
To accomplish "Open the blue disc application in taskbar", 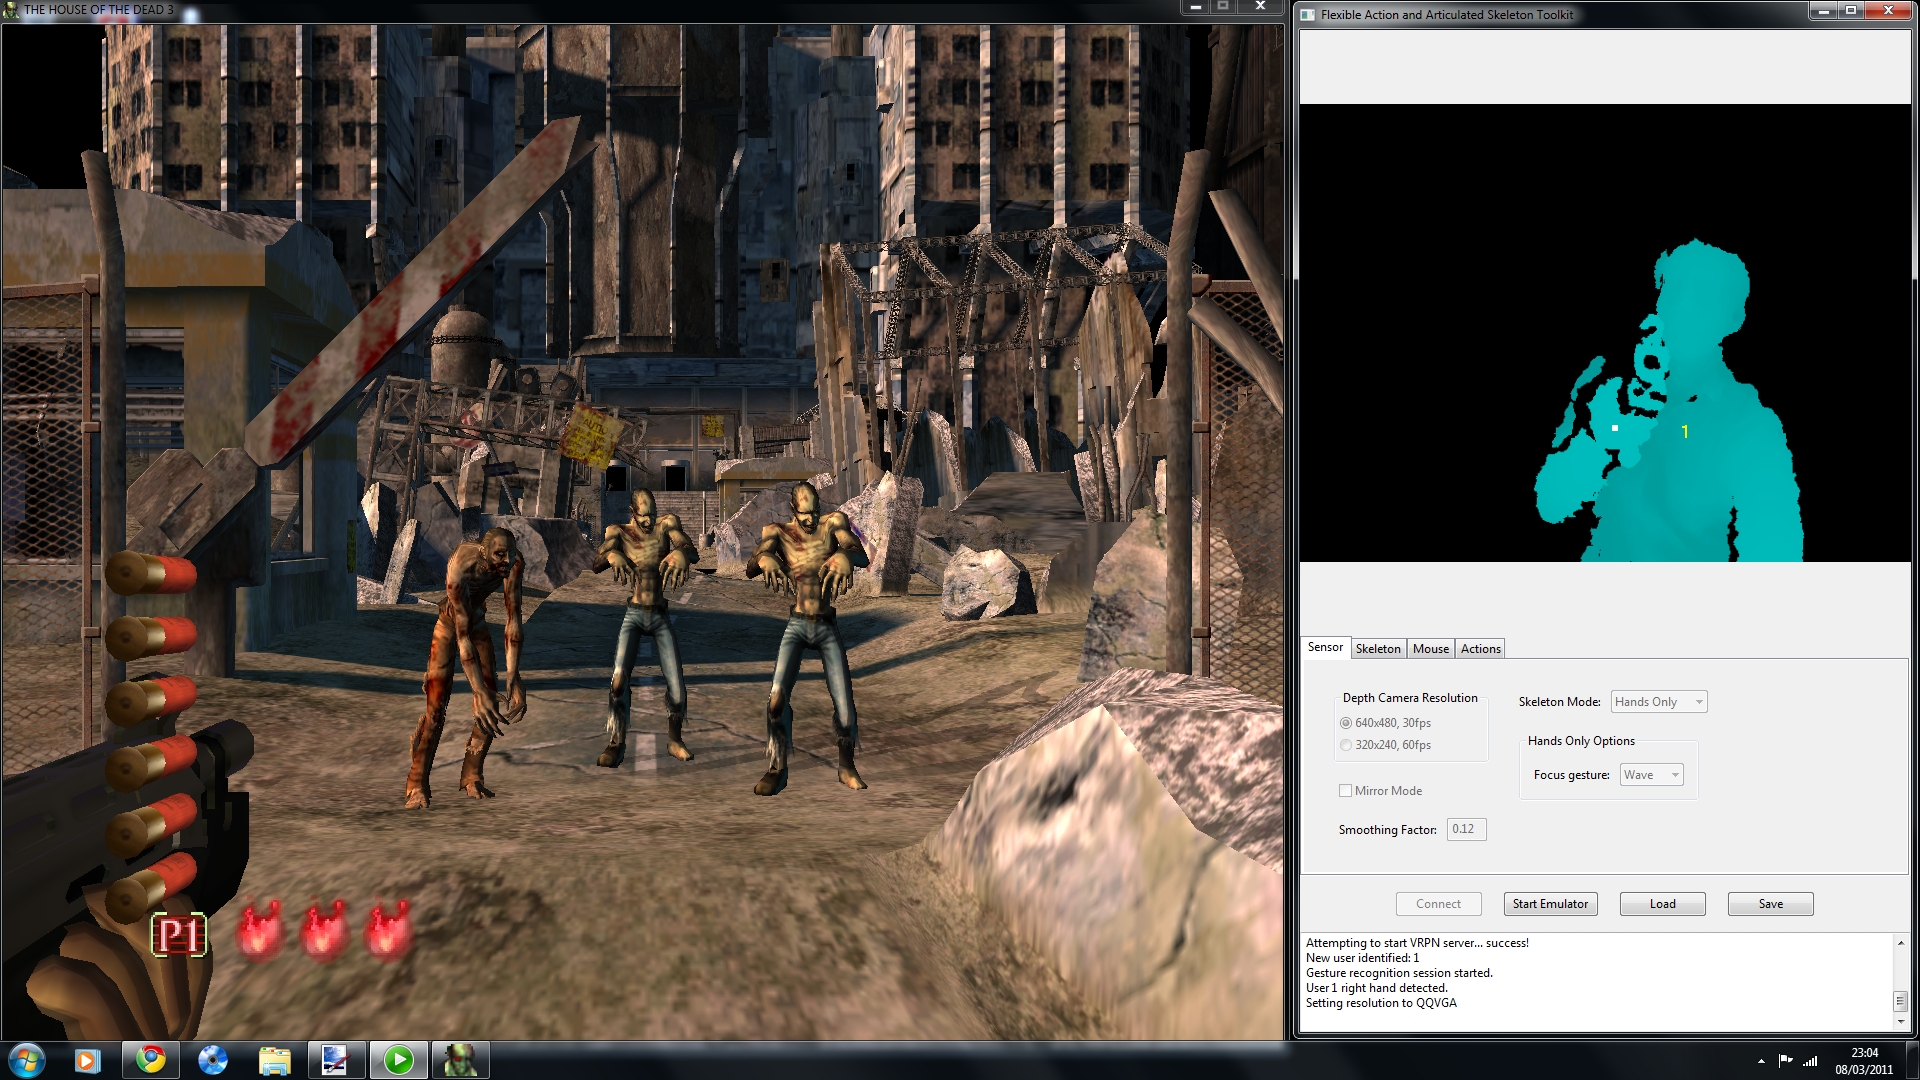I will point(213,1060).
